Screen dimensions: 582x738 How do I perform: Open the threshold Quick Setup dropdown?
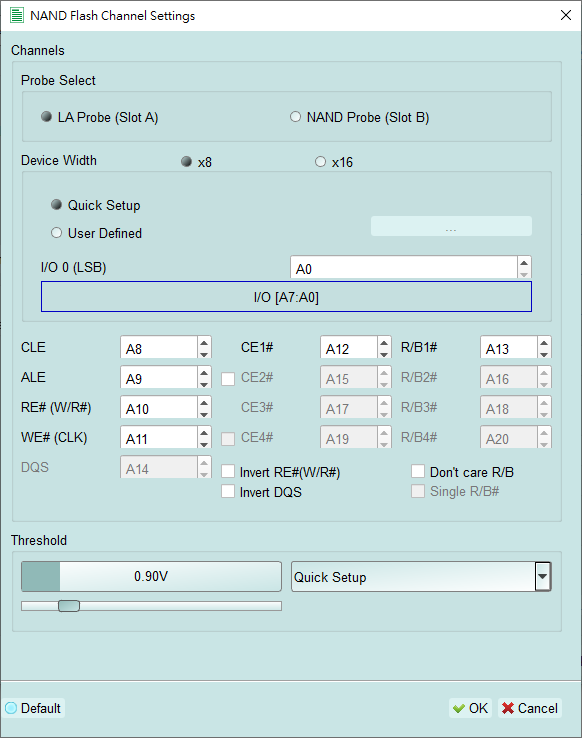click(542, 576)
